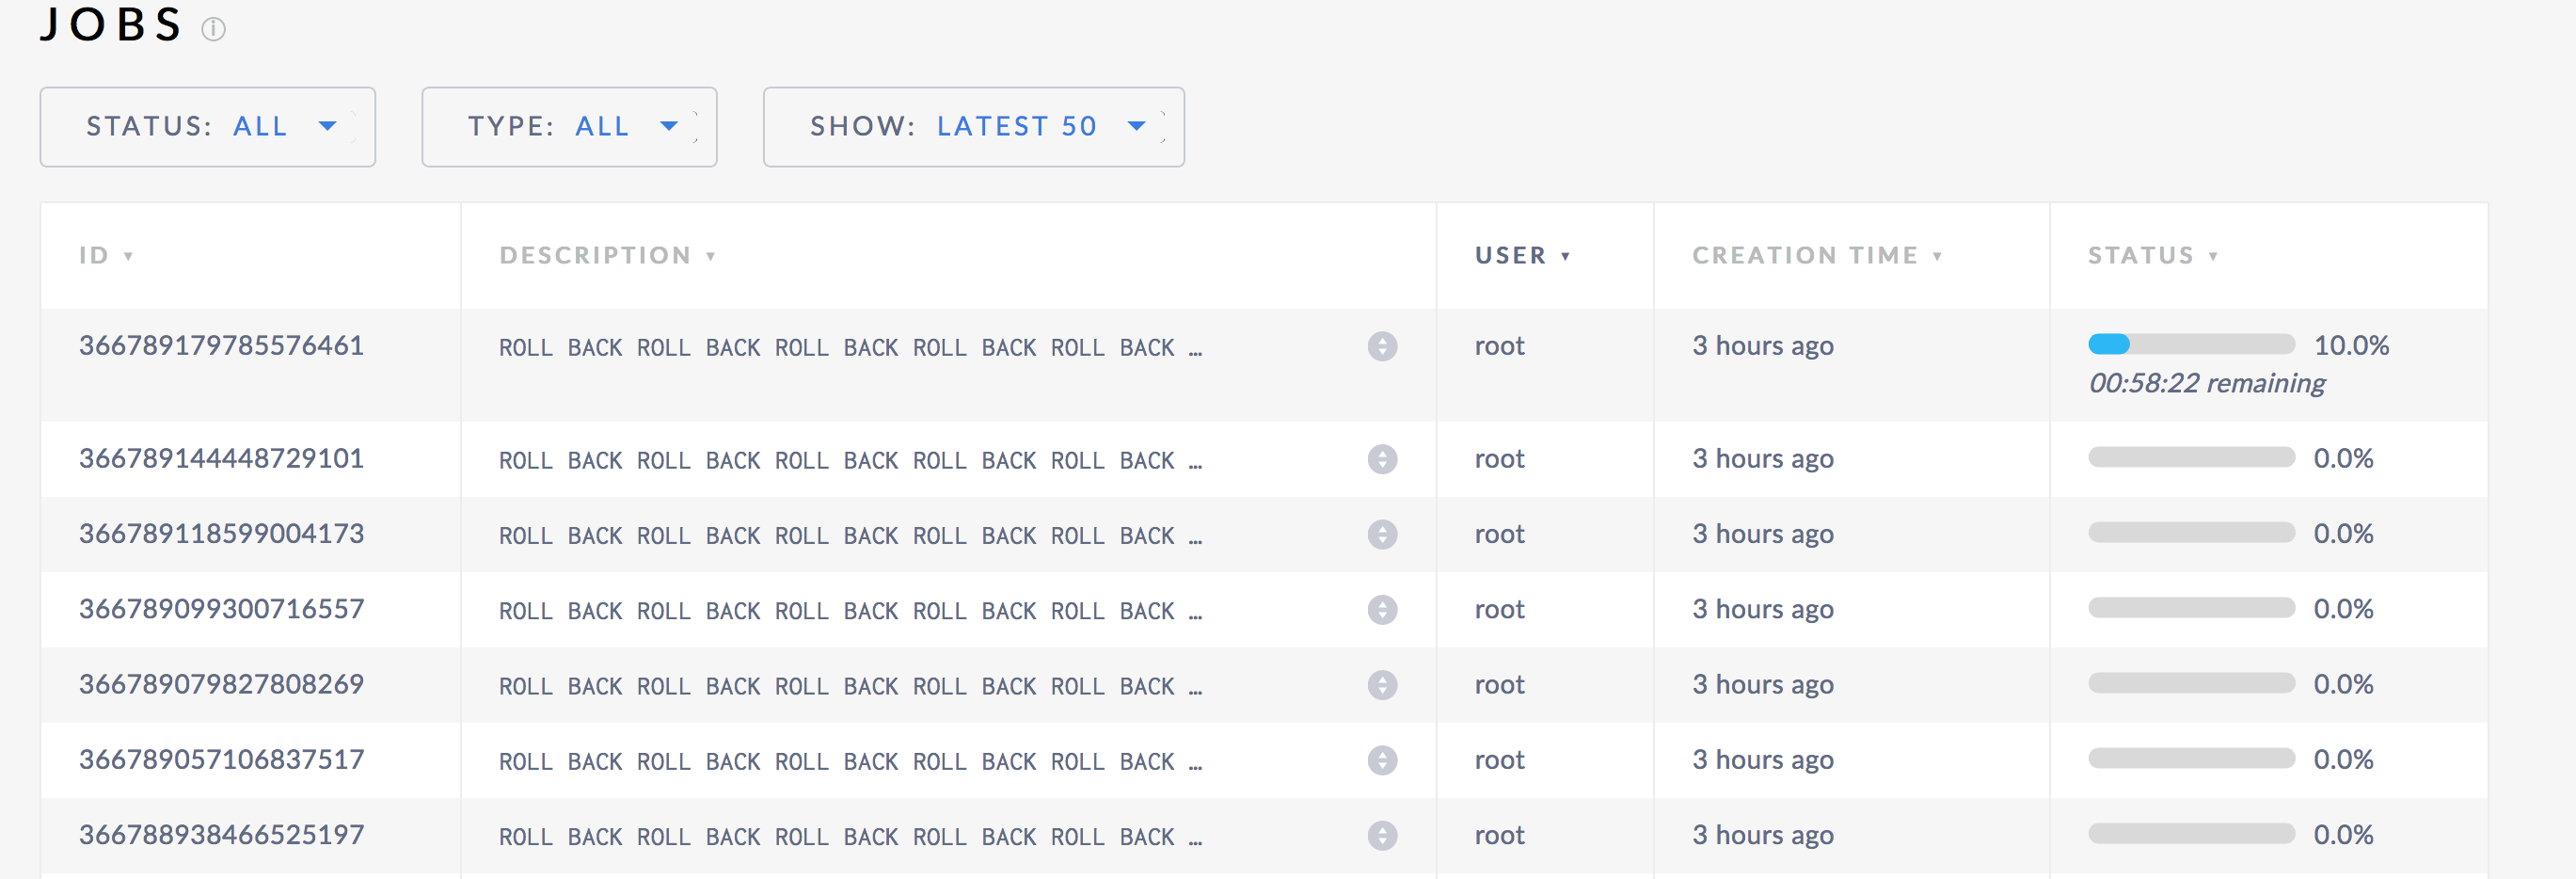Click progress bar of job 366789118599004173
The image size is (2576, 879).
click(x=2191, y=533)
